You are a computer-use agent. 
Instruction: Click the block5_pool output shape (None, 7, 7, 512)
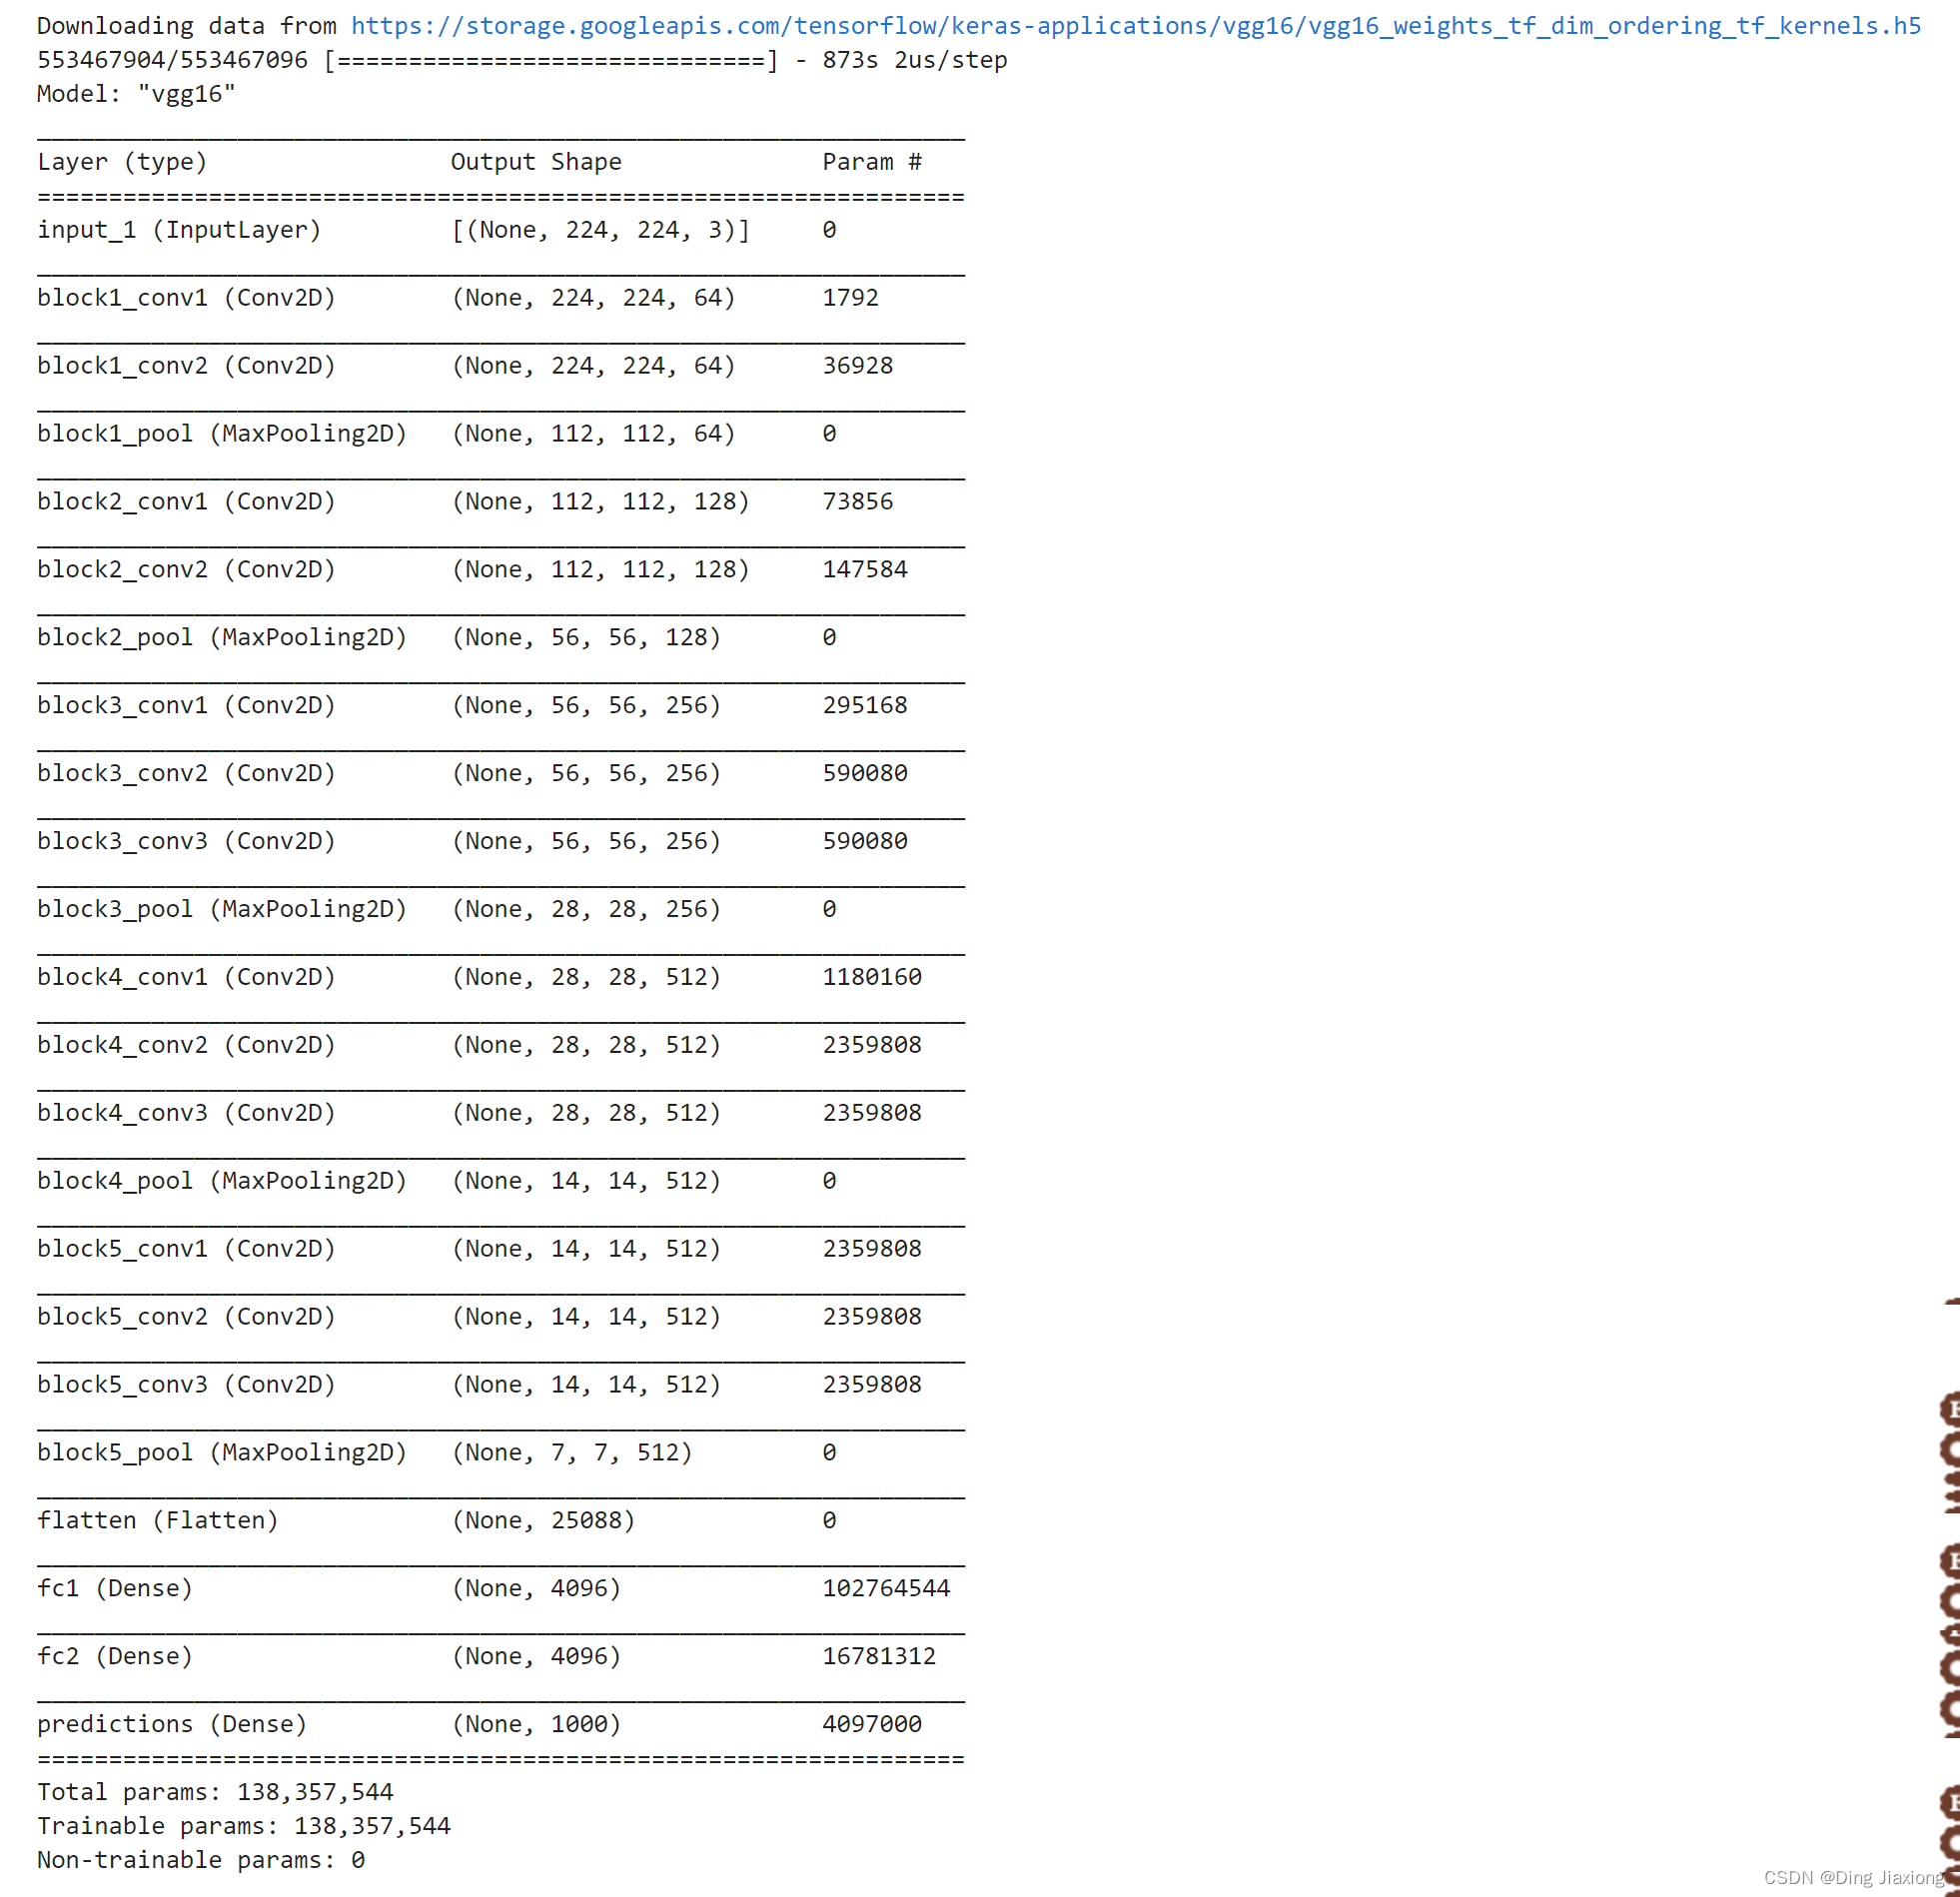[x=571, y=1452]
